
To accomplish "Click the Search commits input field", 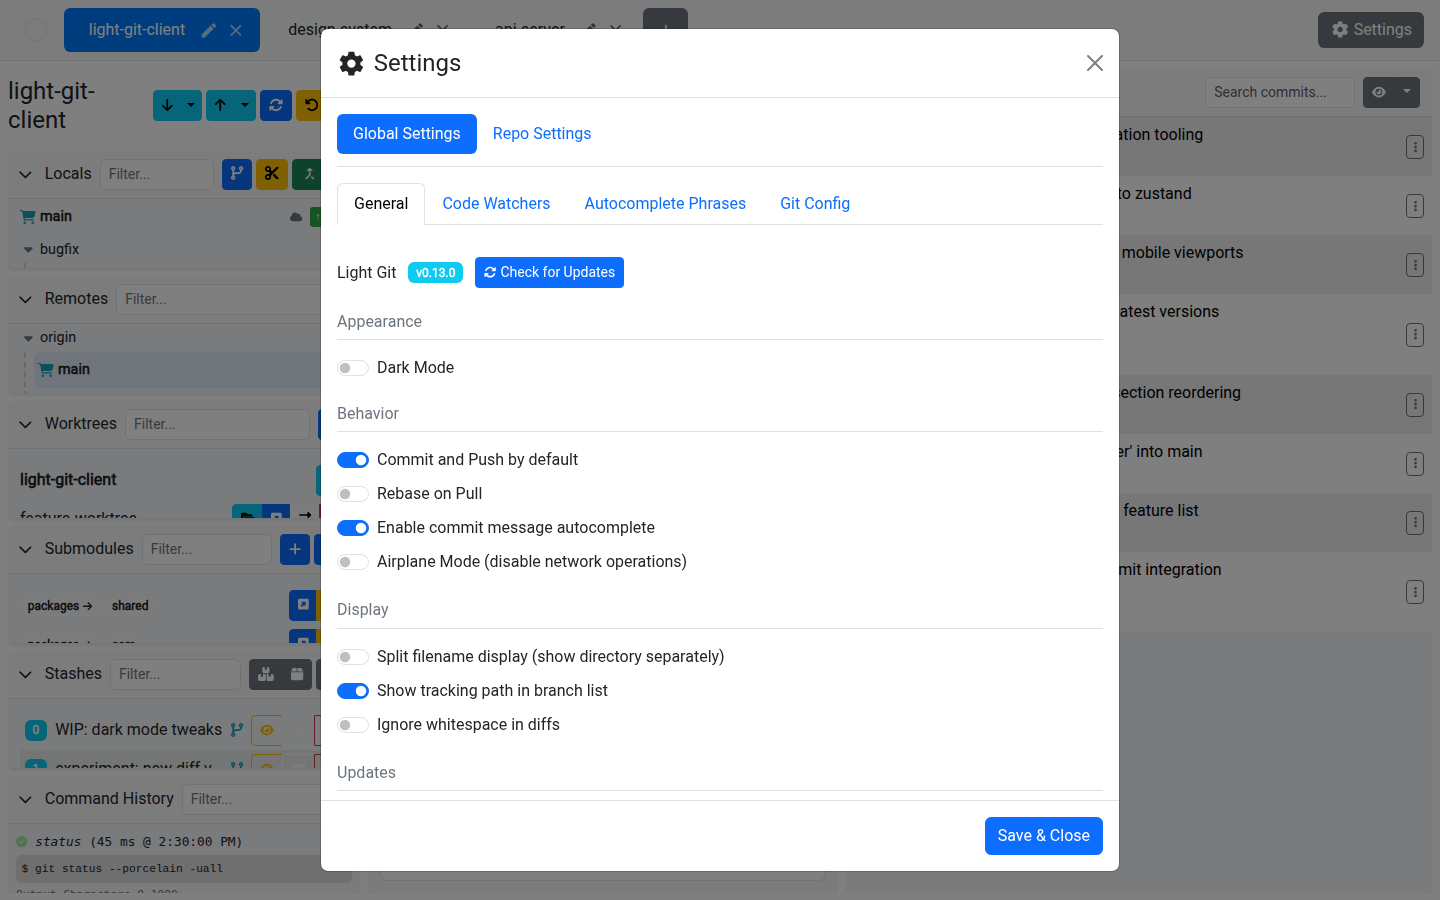I will tap(1279, 92).
